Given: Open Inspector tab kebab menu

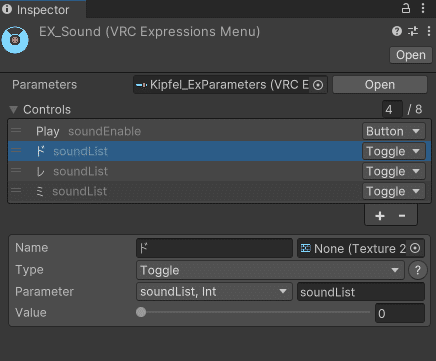Looking at the screenshot, I should pyautogui.click(x=423, y=8).
